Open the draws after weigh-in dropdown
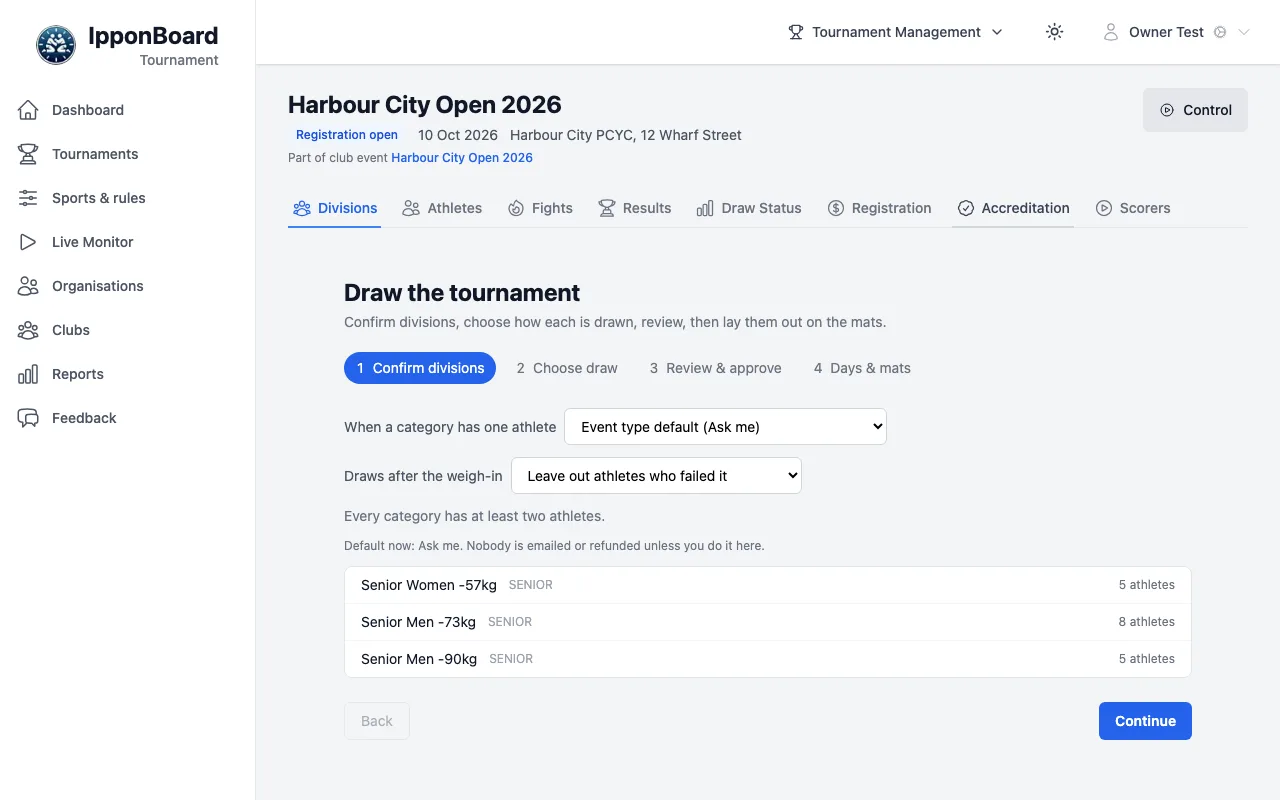The height and width of the screenshot is (800, 1280). pos(656,476)
